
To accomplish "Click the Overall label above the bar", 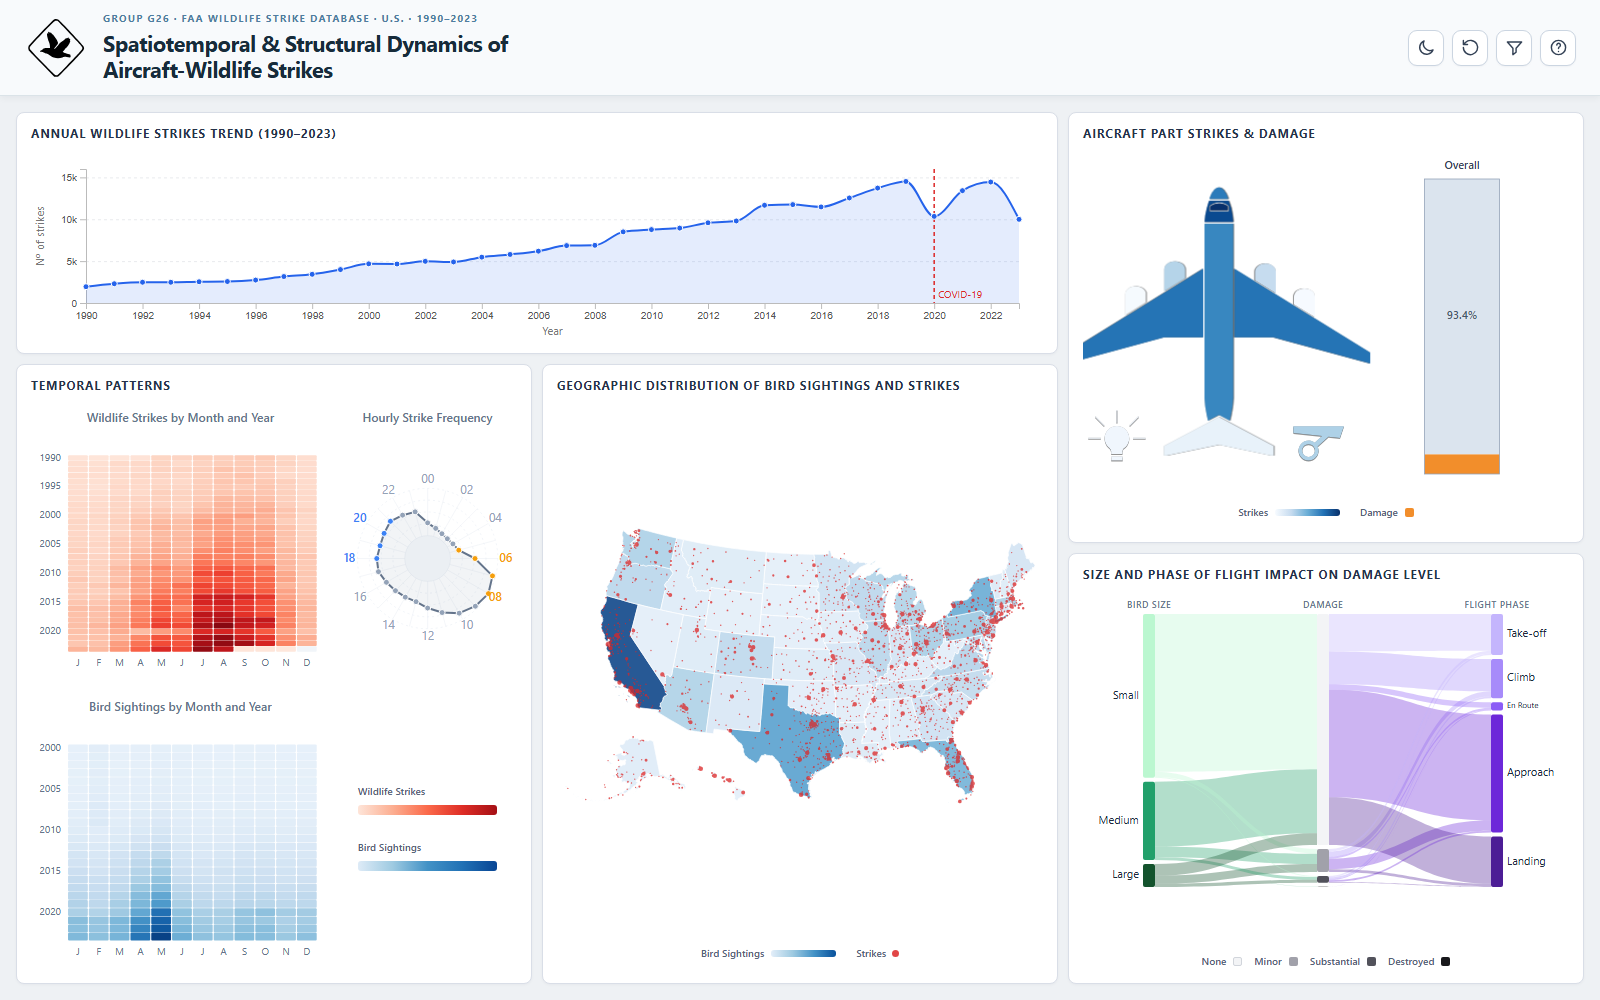I will tap(1462, 166).
